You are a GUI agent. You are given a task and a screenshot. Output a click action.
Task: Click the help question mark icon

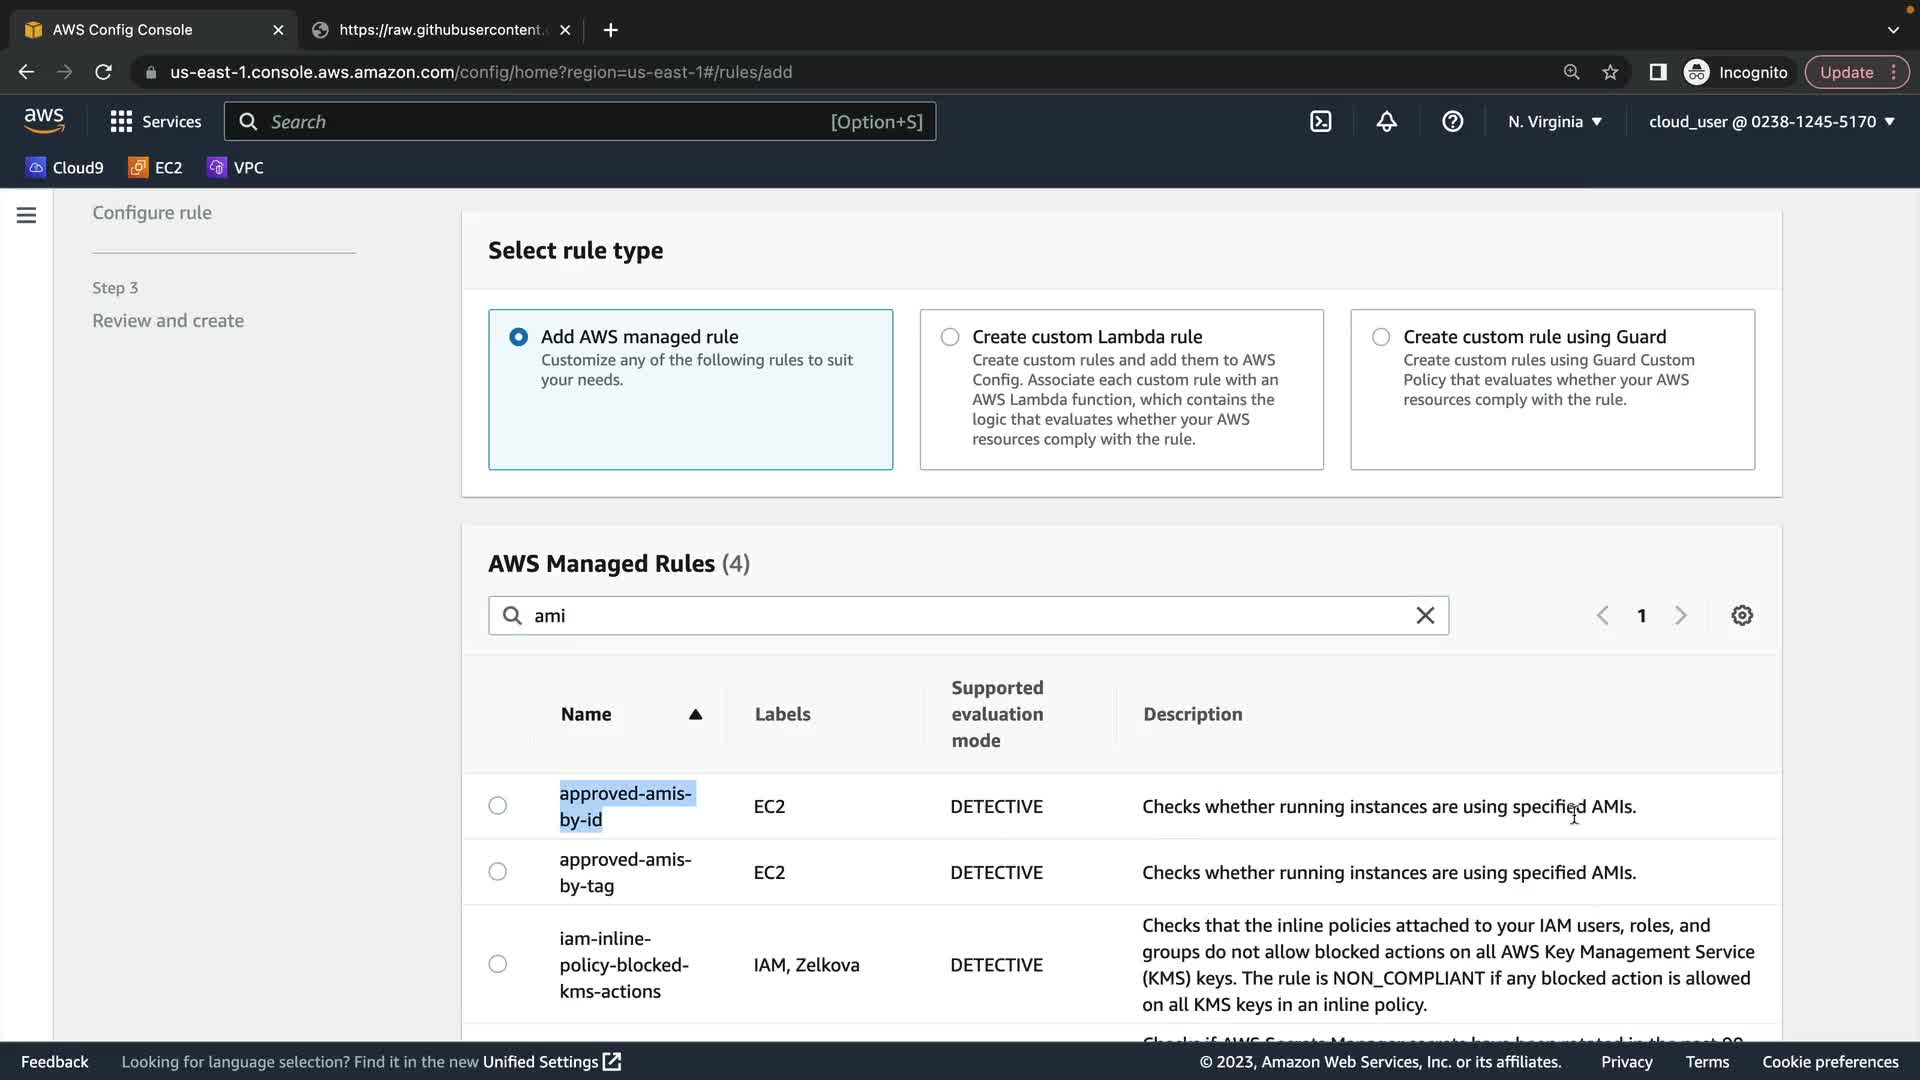click(x=1452, y=121)
